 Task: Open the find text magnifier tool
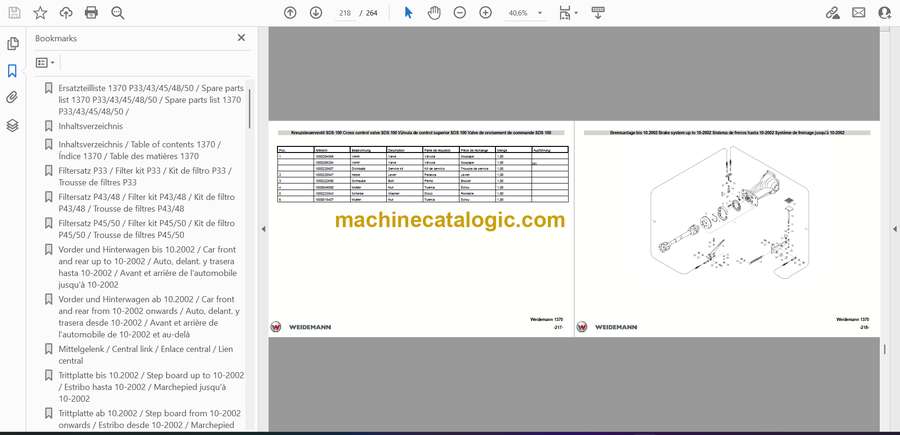(x=118, y=13)
